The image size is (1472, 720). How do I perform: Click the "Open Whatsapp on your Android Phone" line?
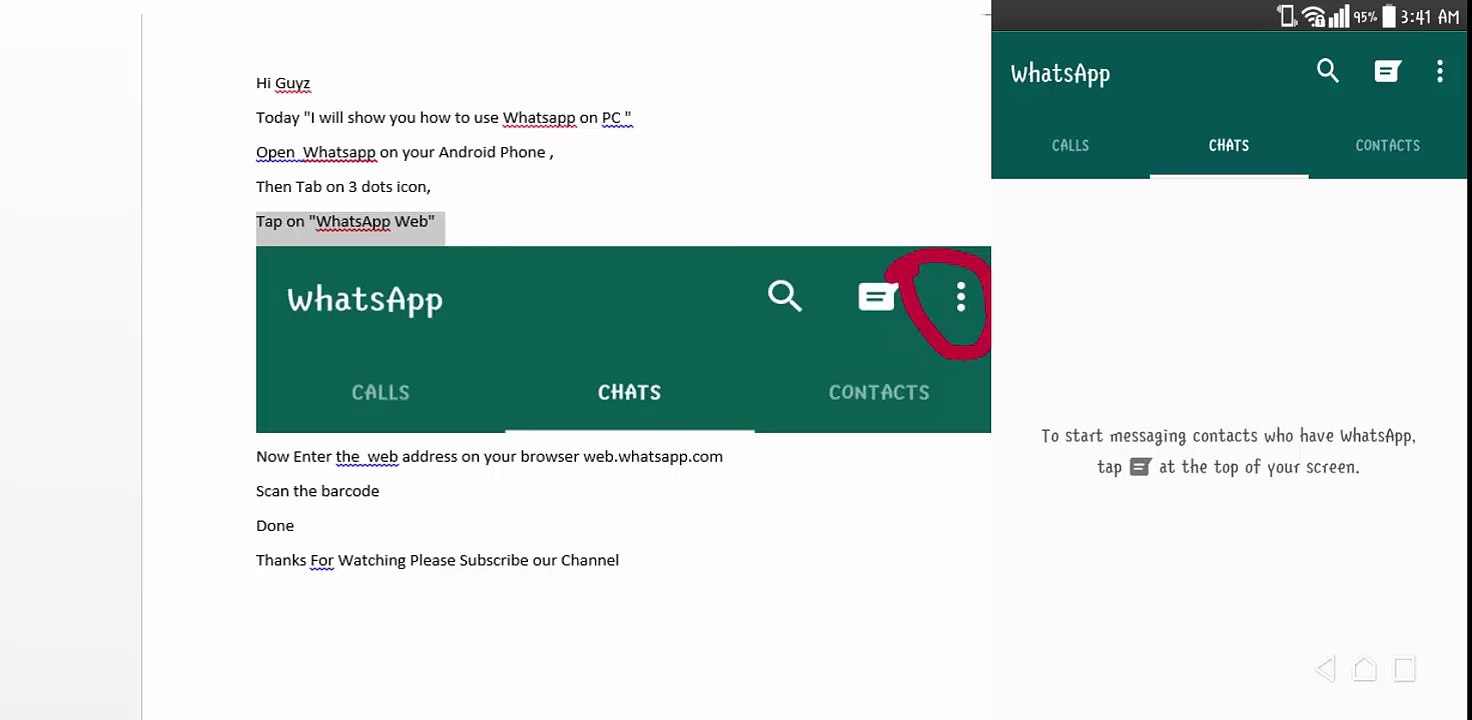pyautogui.click(x=404, y=152)
